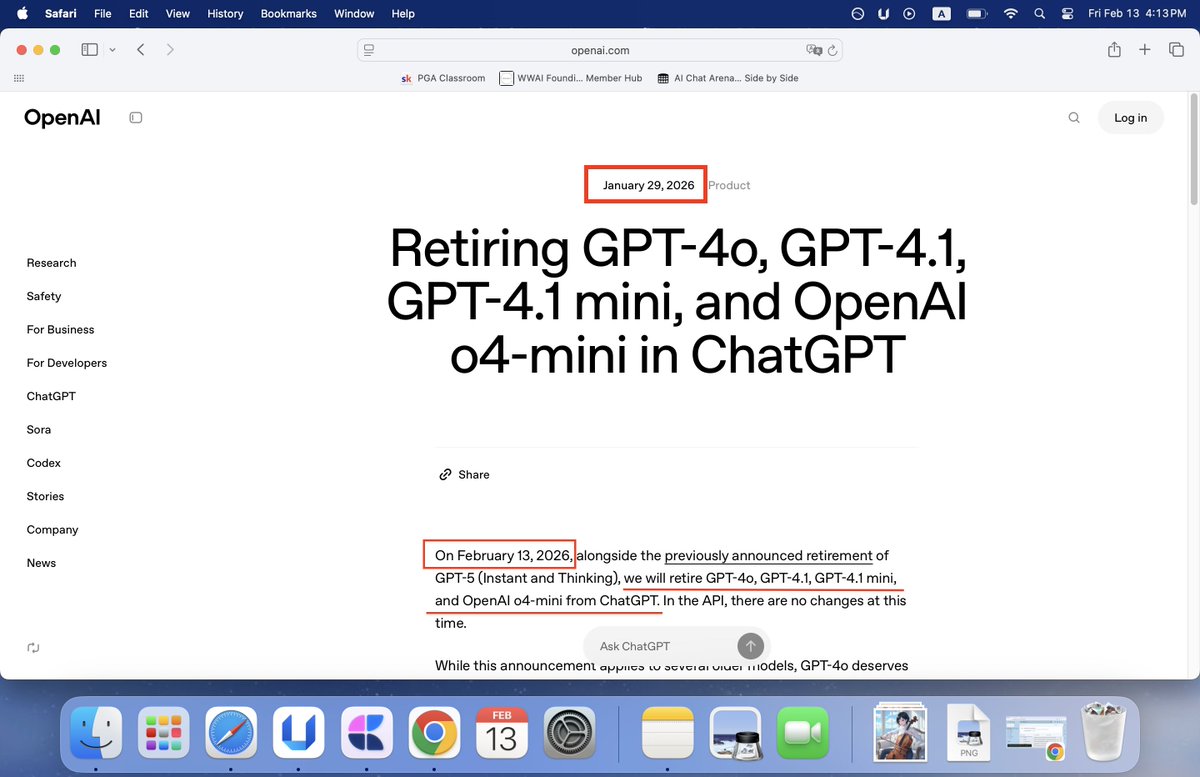Screen dimensions: 1200x777
Task: Open the History menu
Action: (x=225, y=14)
